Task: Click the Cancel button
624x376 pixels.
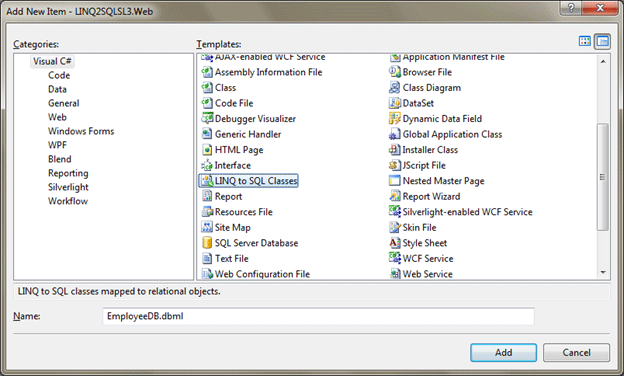Action: (576, 353)
